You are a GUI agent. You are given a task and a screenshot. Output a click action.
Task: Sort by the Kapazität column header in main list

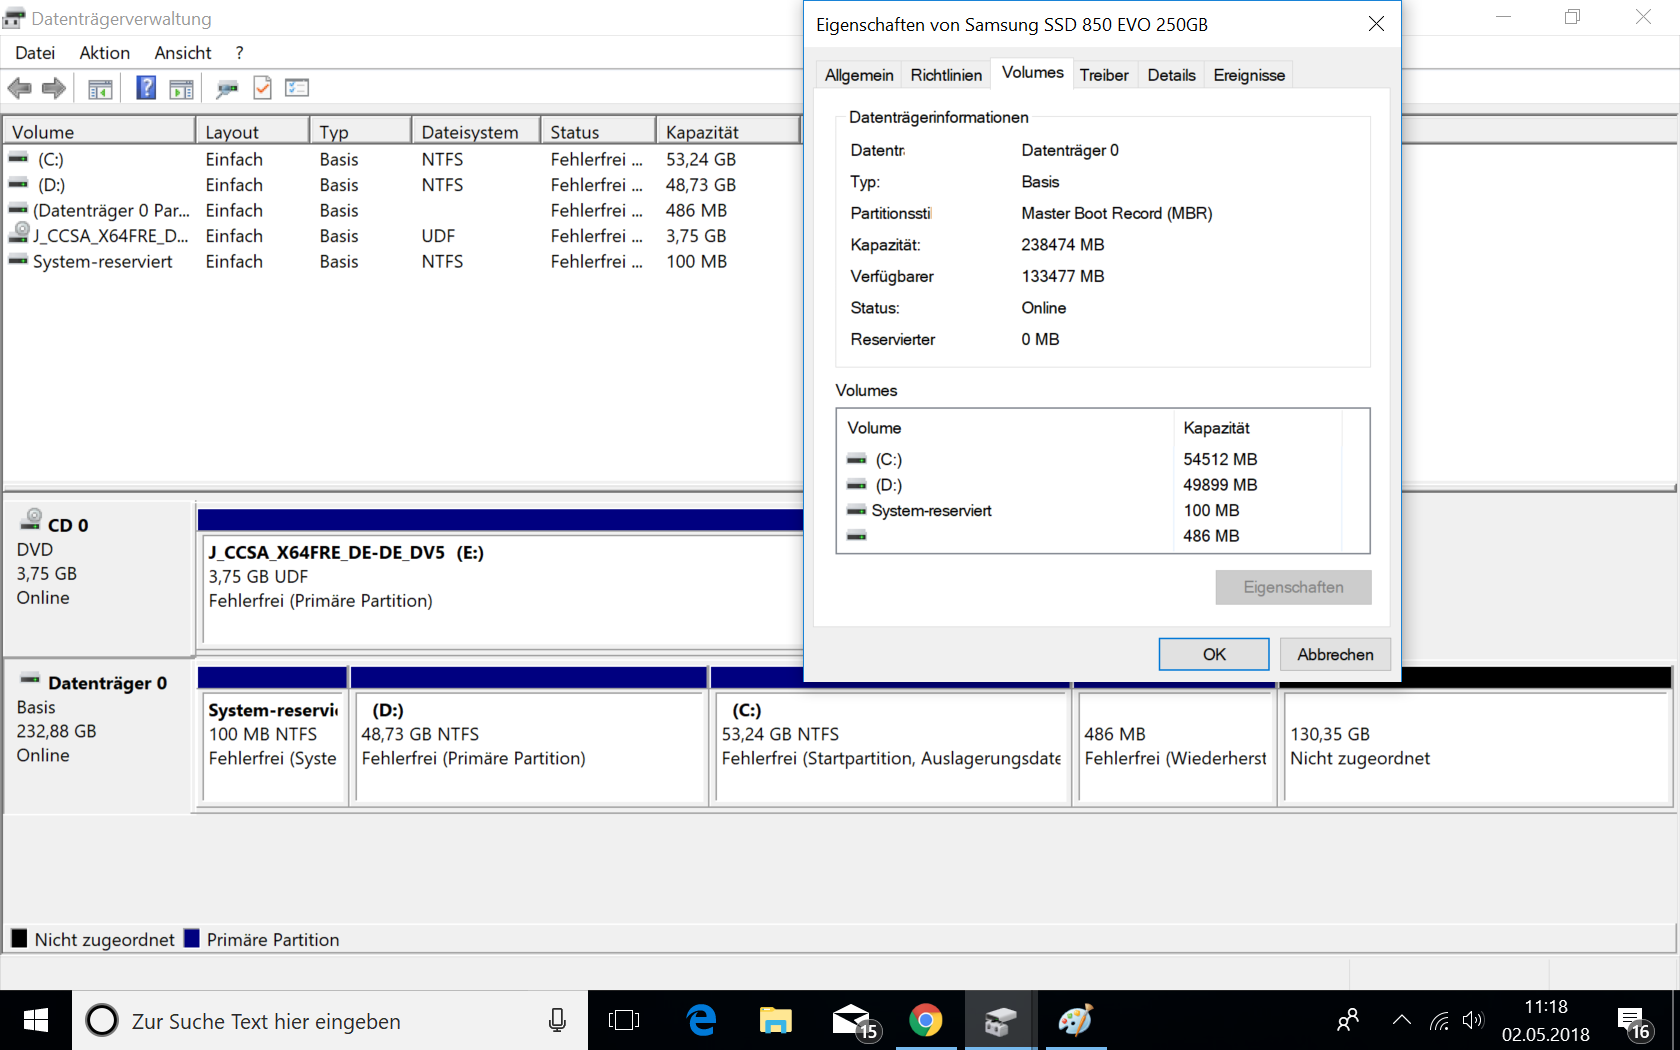(x=728, y=132)
